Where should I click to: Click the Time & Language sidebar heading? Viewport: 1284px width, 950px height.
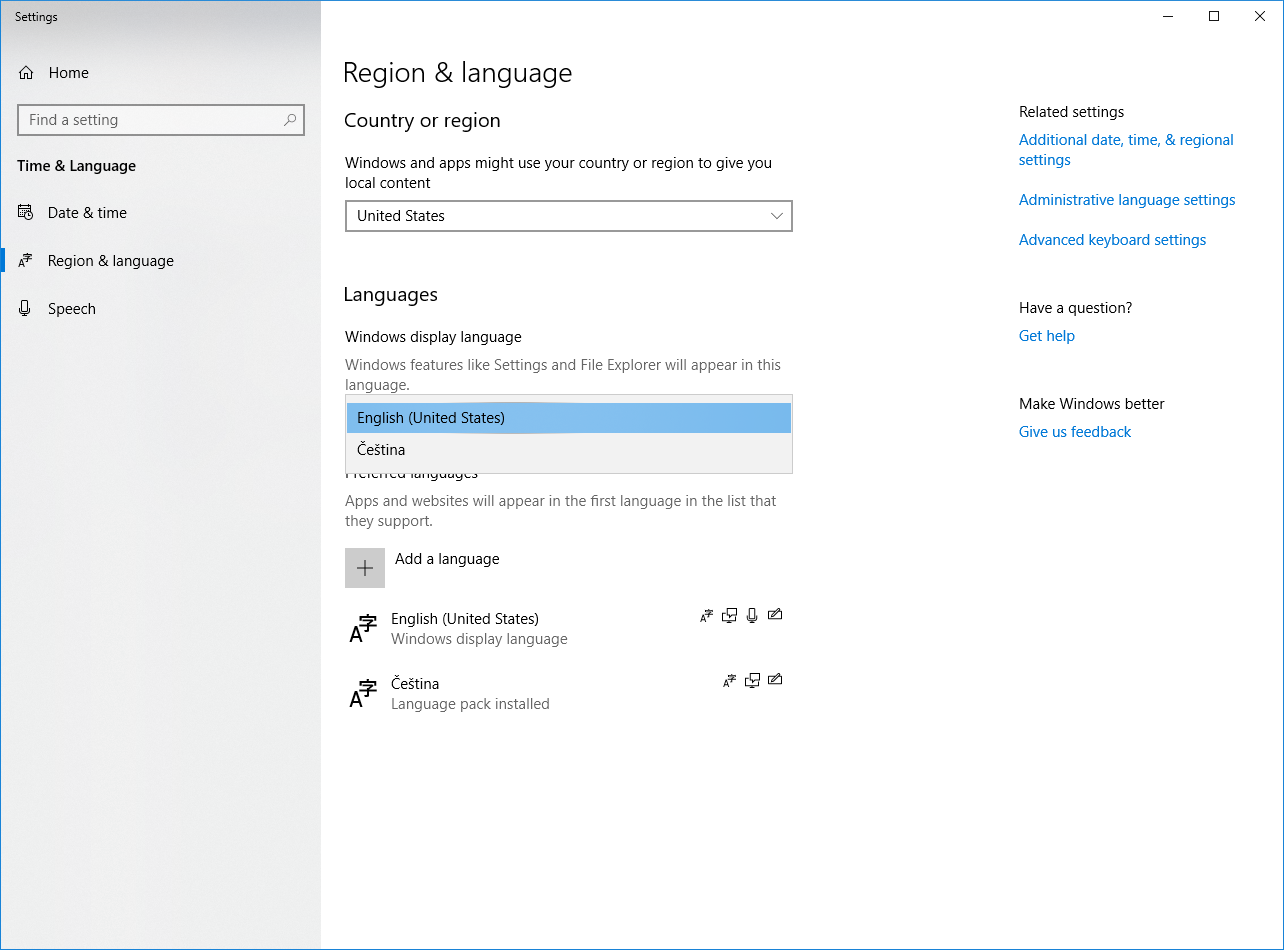point(76,166)
